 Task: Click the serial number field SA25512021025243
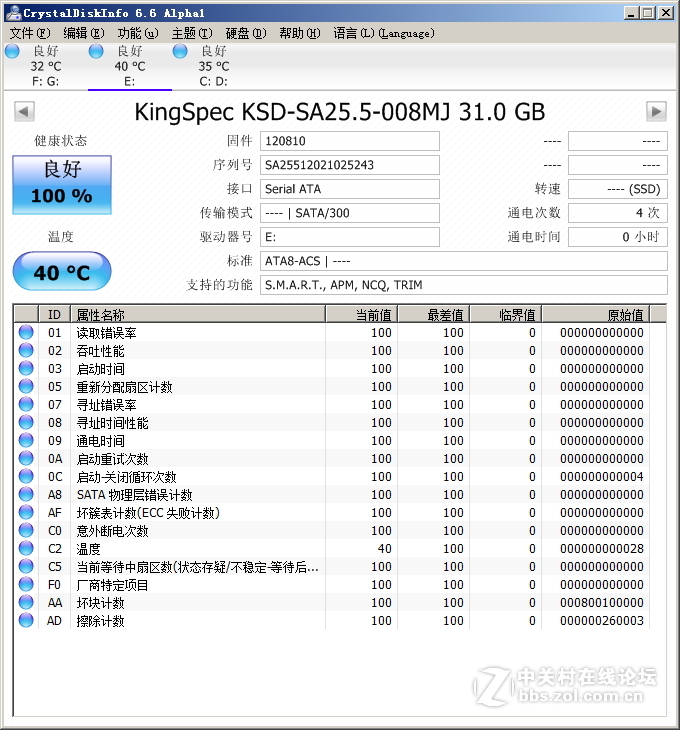[350, 165]
